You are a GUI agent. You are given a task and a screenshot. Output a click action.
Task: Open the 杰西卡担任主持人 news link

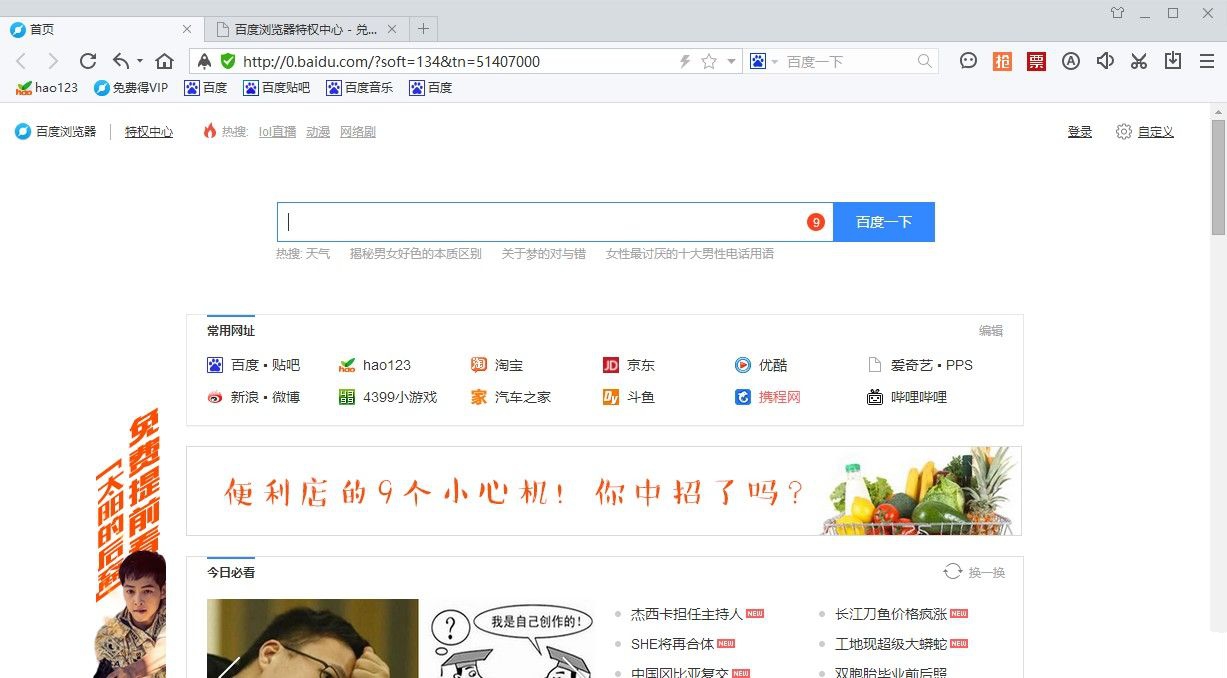tap(687, 614)
